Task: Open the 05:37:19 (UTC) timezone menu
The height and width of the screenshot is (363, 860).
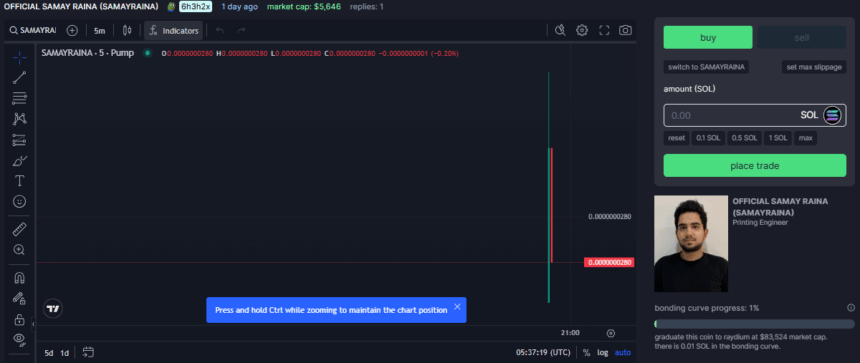Action: click(543, 353)
